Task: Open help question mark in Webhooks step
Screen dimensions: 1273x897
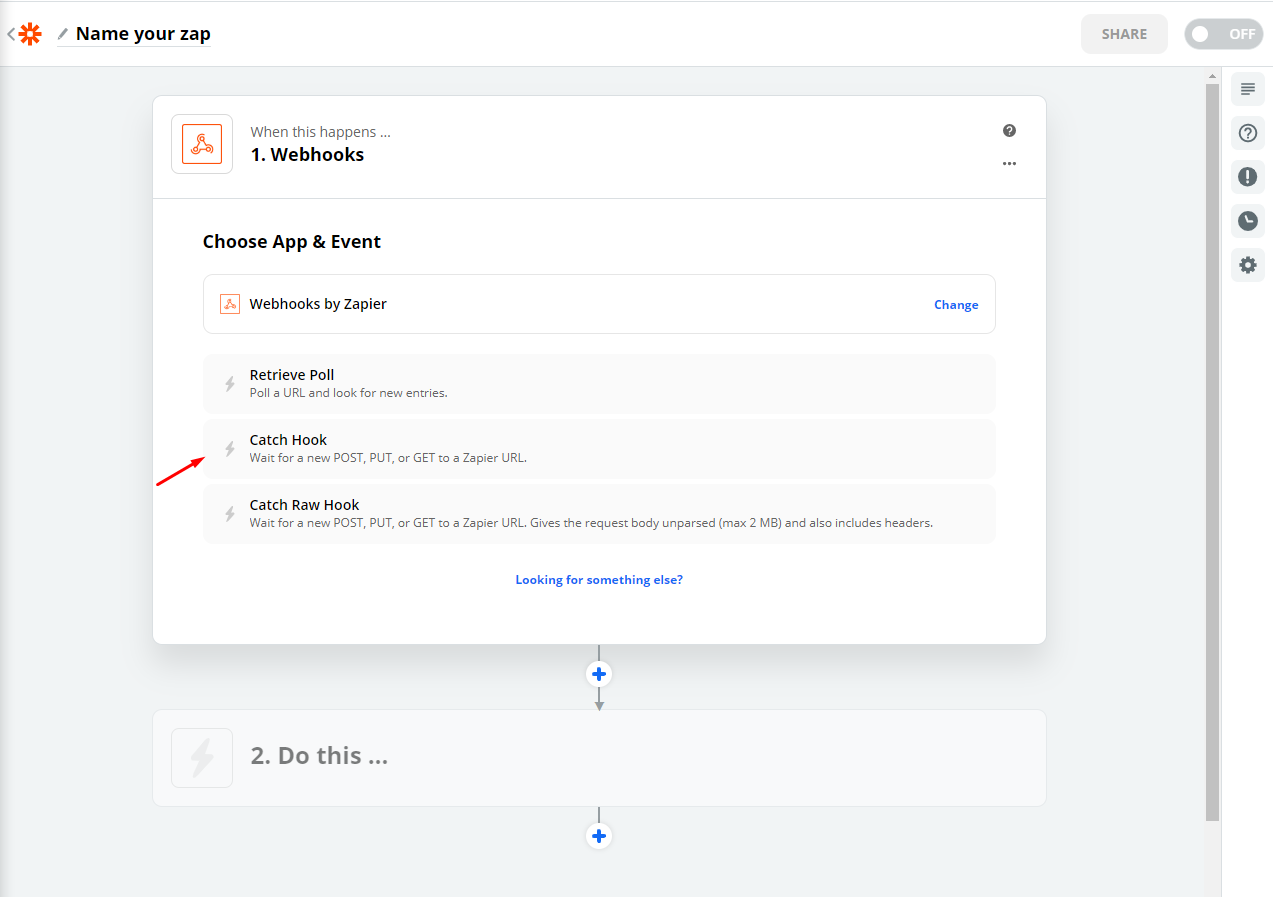Action: (1009, 131)
